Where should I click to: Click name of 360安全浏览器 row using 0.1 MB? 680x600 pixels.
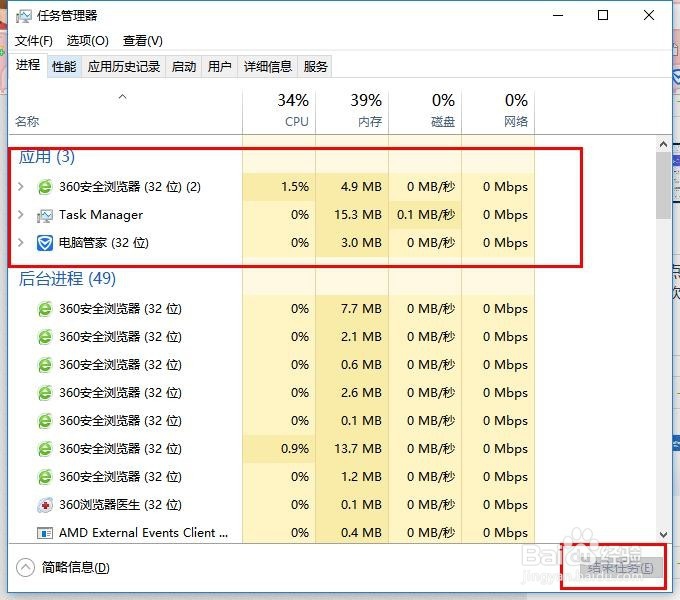coord(121,421)
